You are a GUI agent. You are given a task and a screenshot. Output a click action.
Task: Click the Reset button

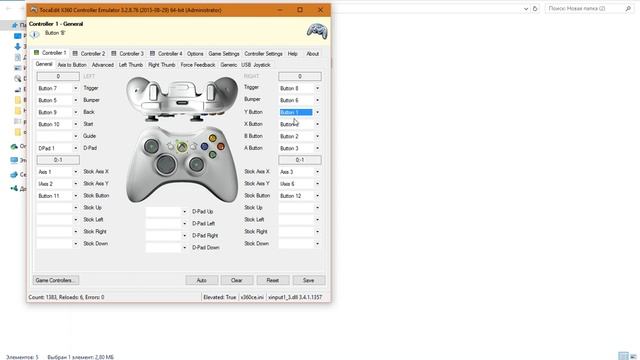(273, 280)
